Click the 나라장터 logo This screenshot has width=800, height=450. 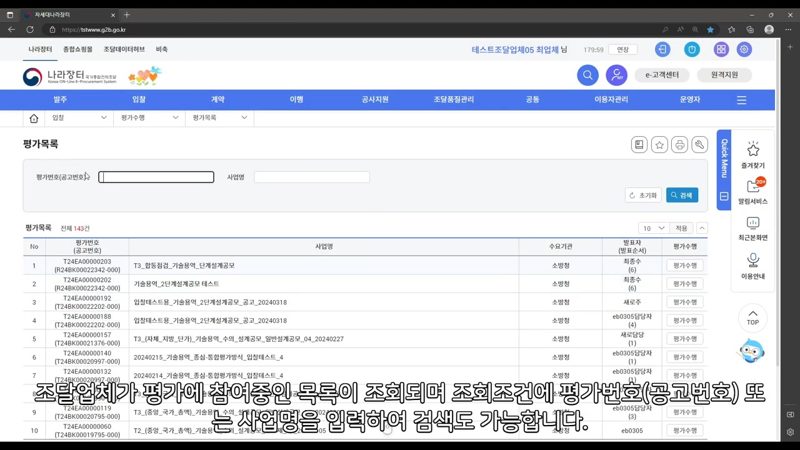click(69, 77)
